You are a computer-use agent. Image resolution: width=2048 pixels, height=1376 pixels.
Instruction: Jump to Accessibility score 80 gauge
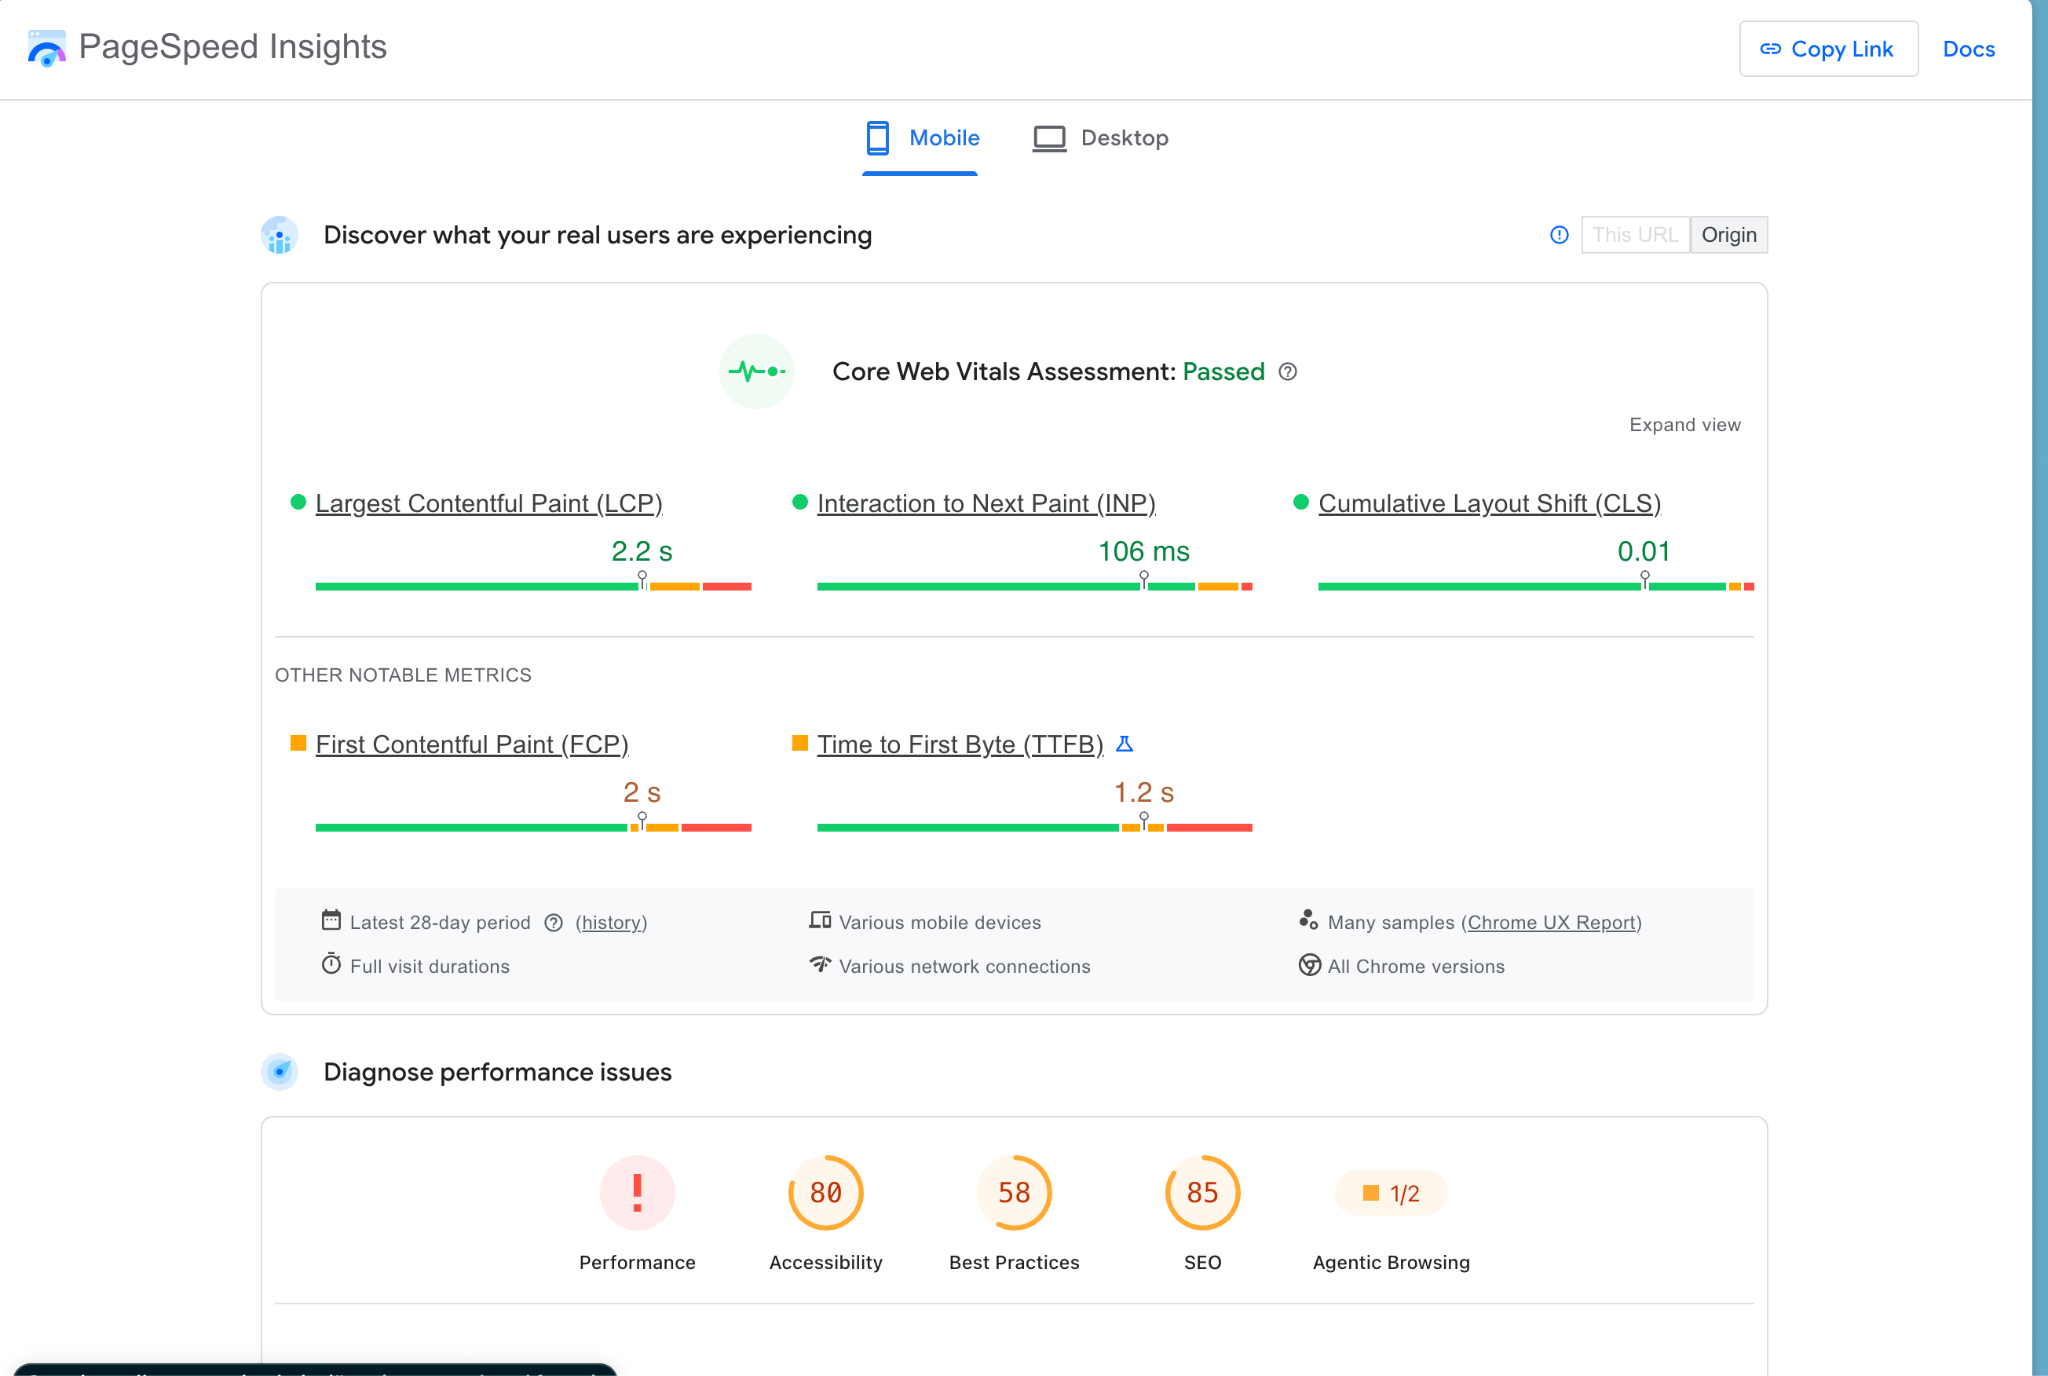(x=826, y=1193)
